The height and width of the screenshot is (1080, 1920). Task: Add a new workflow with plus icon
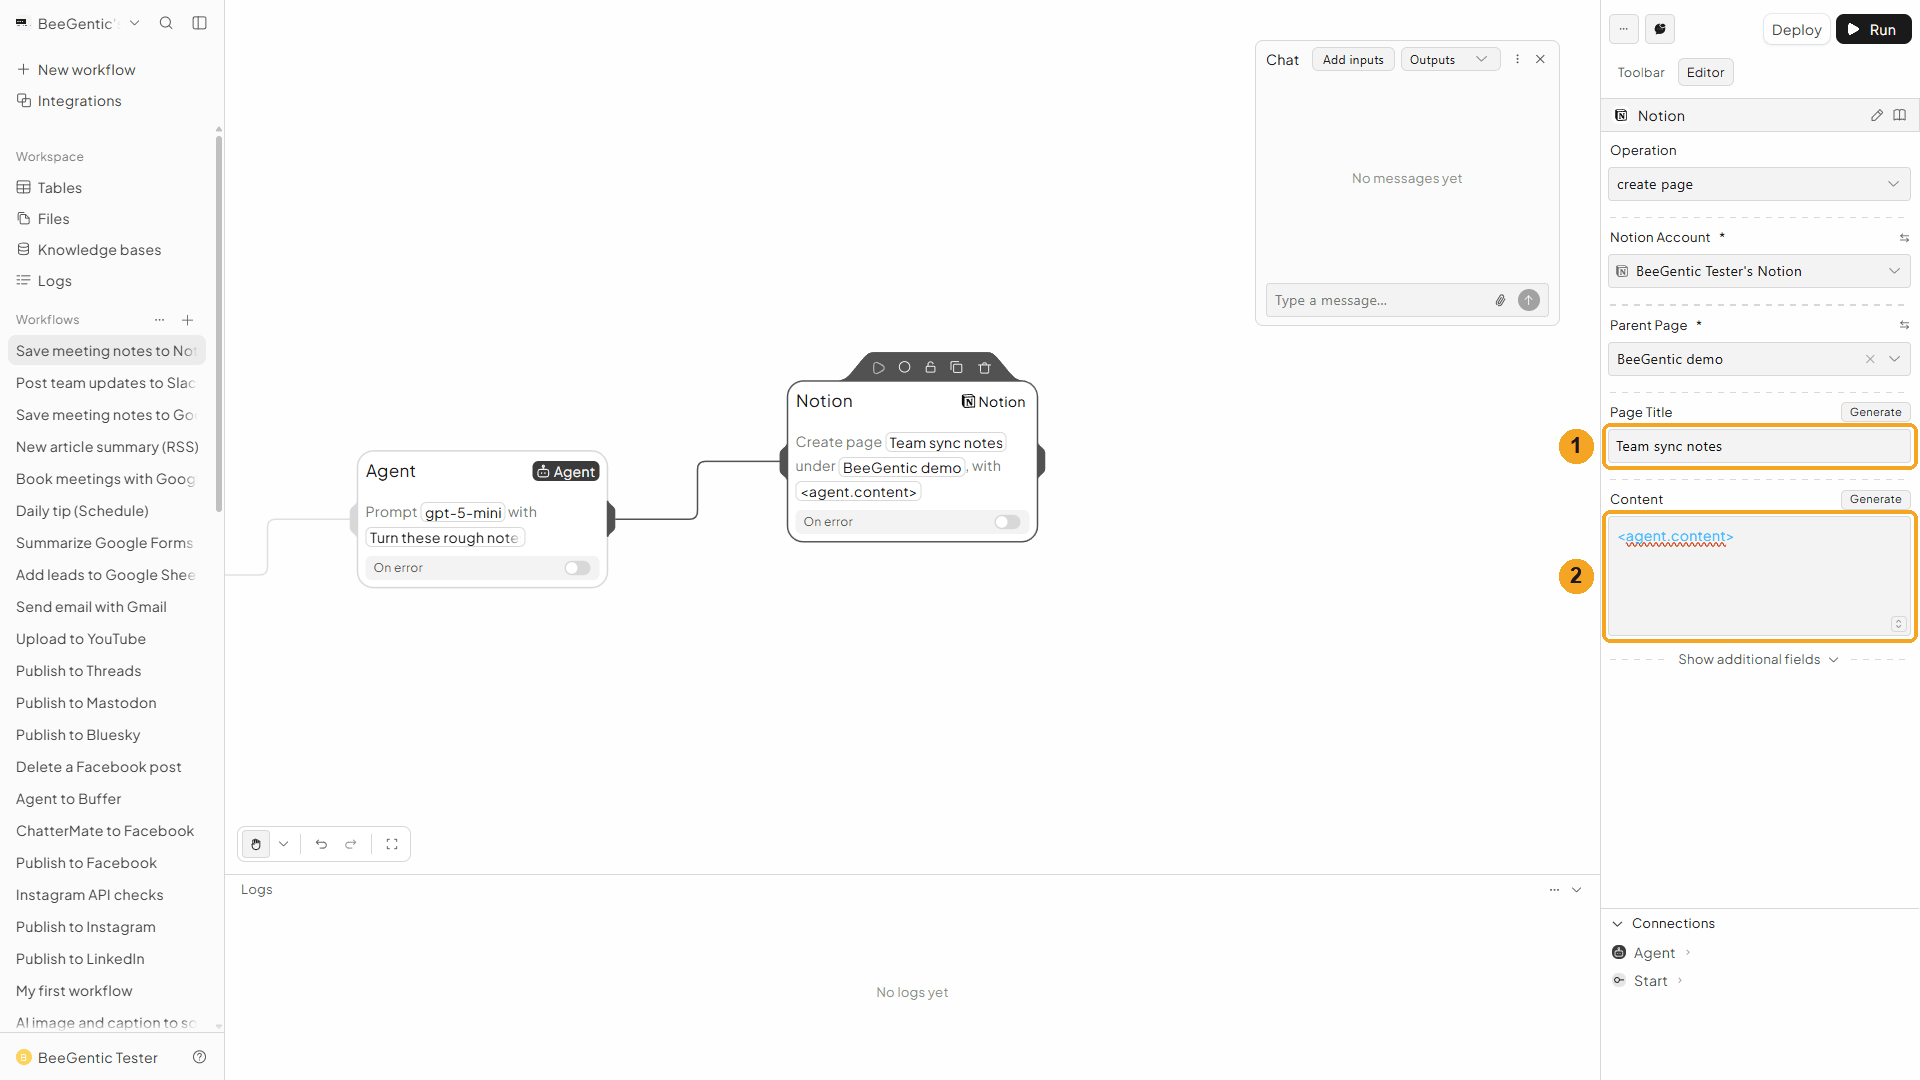pyautogui.click(x=187, y=320)
